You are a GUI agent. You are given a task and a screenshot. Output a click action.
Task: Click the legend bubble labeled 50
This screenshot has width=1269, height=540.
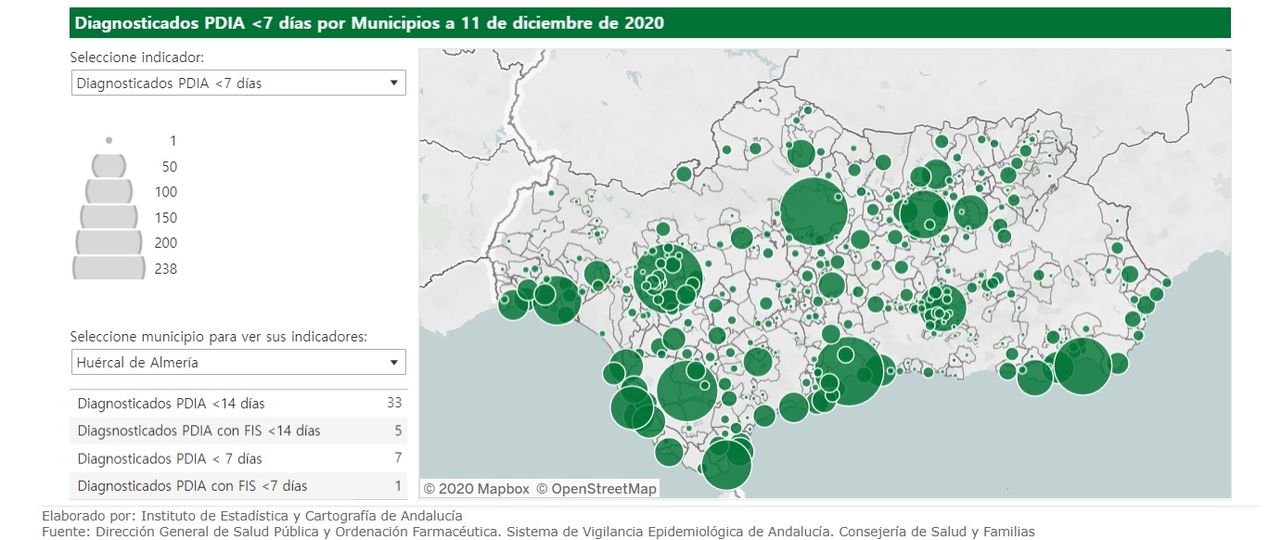[x=108, y=166]
